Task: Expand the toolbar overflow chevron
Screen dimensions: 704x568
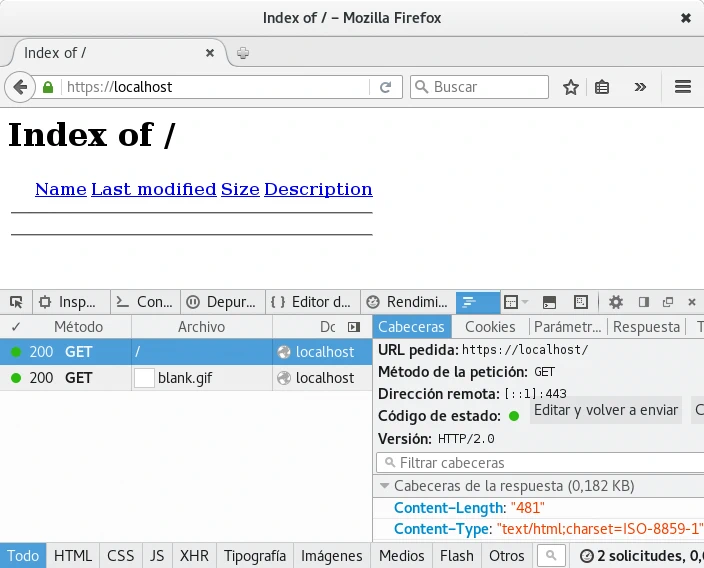Action: (x=641, y=87)
